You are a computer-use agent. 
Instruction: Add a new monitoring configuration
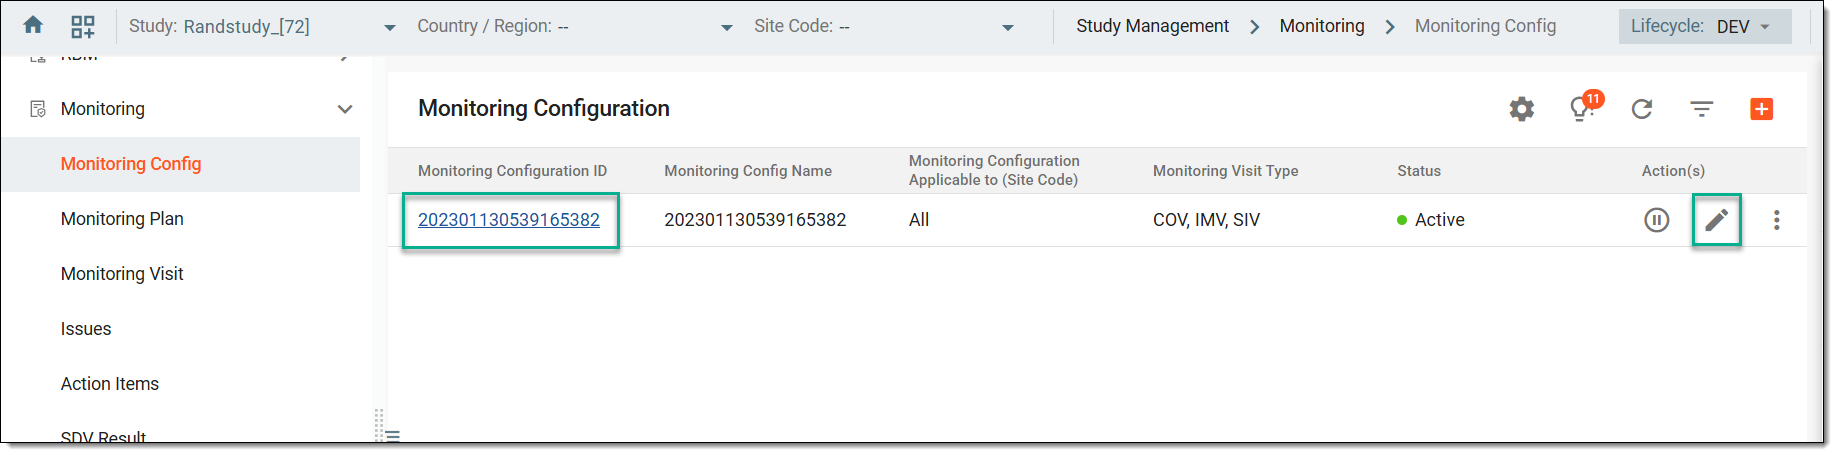(x=1762, y=109)
